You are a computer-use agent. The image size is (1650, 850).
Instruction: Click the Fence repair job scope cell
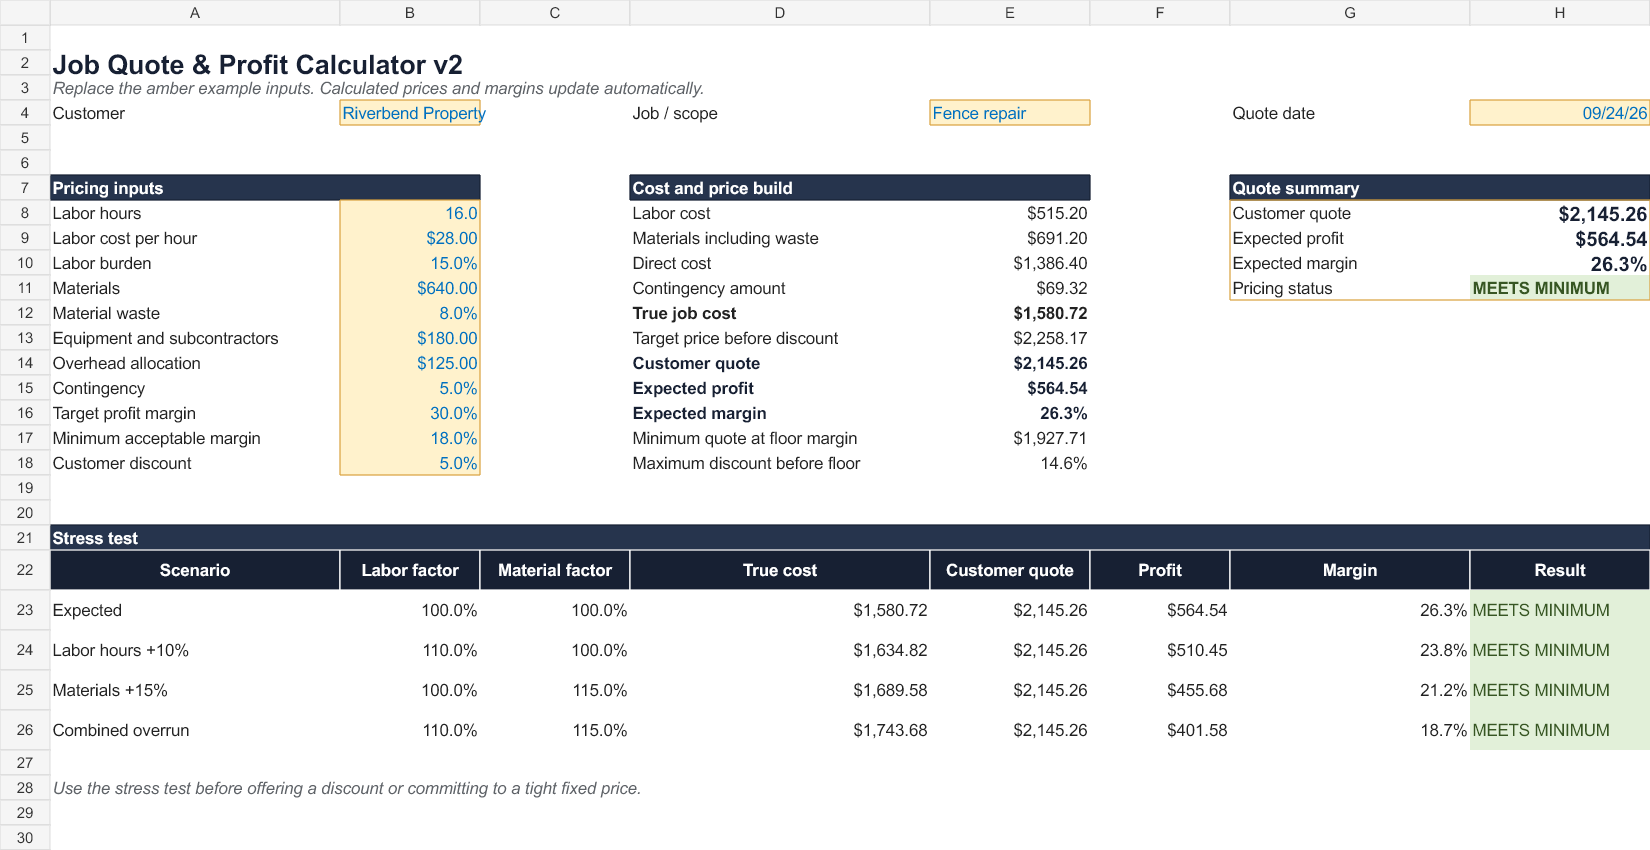pos(1010,113)
